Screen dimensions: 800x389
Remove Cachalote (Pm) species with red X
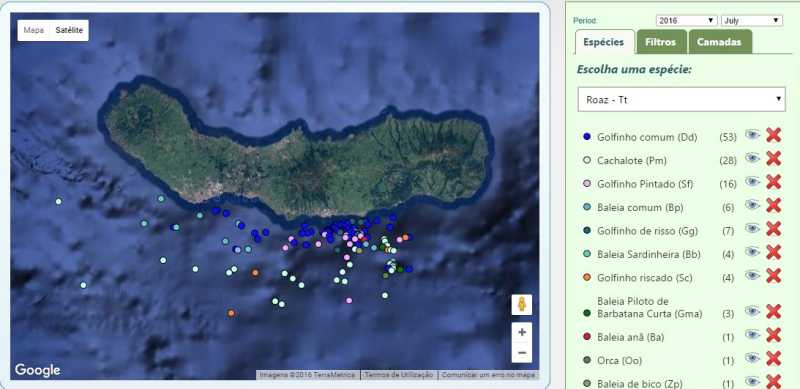[773, 159]
